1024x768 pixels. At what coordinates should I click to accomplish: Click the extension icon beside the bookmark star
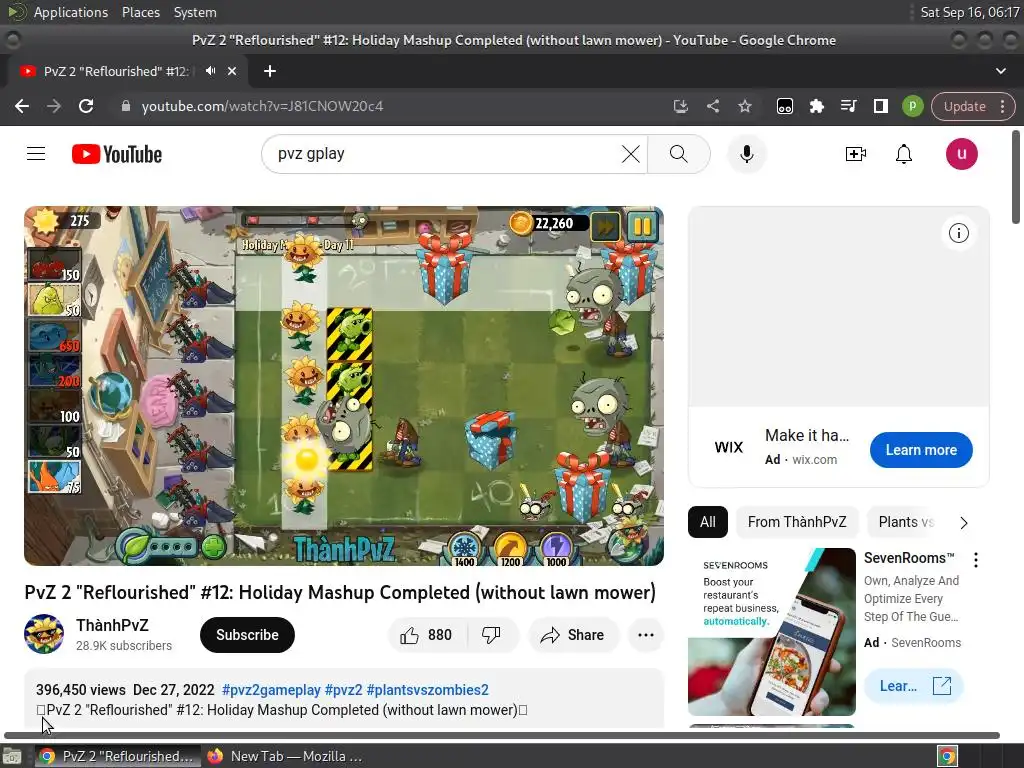[x=785, y=106]
